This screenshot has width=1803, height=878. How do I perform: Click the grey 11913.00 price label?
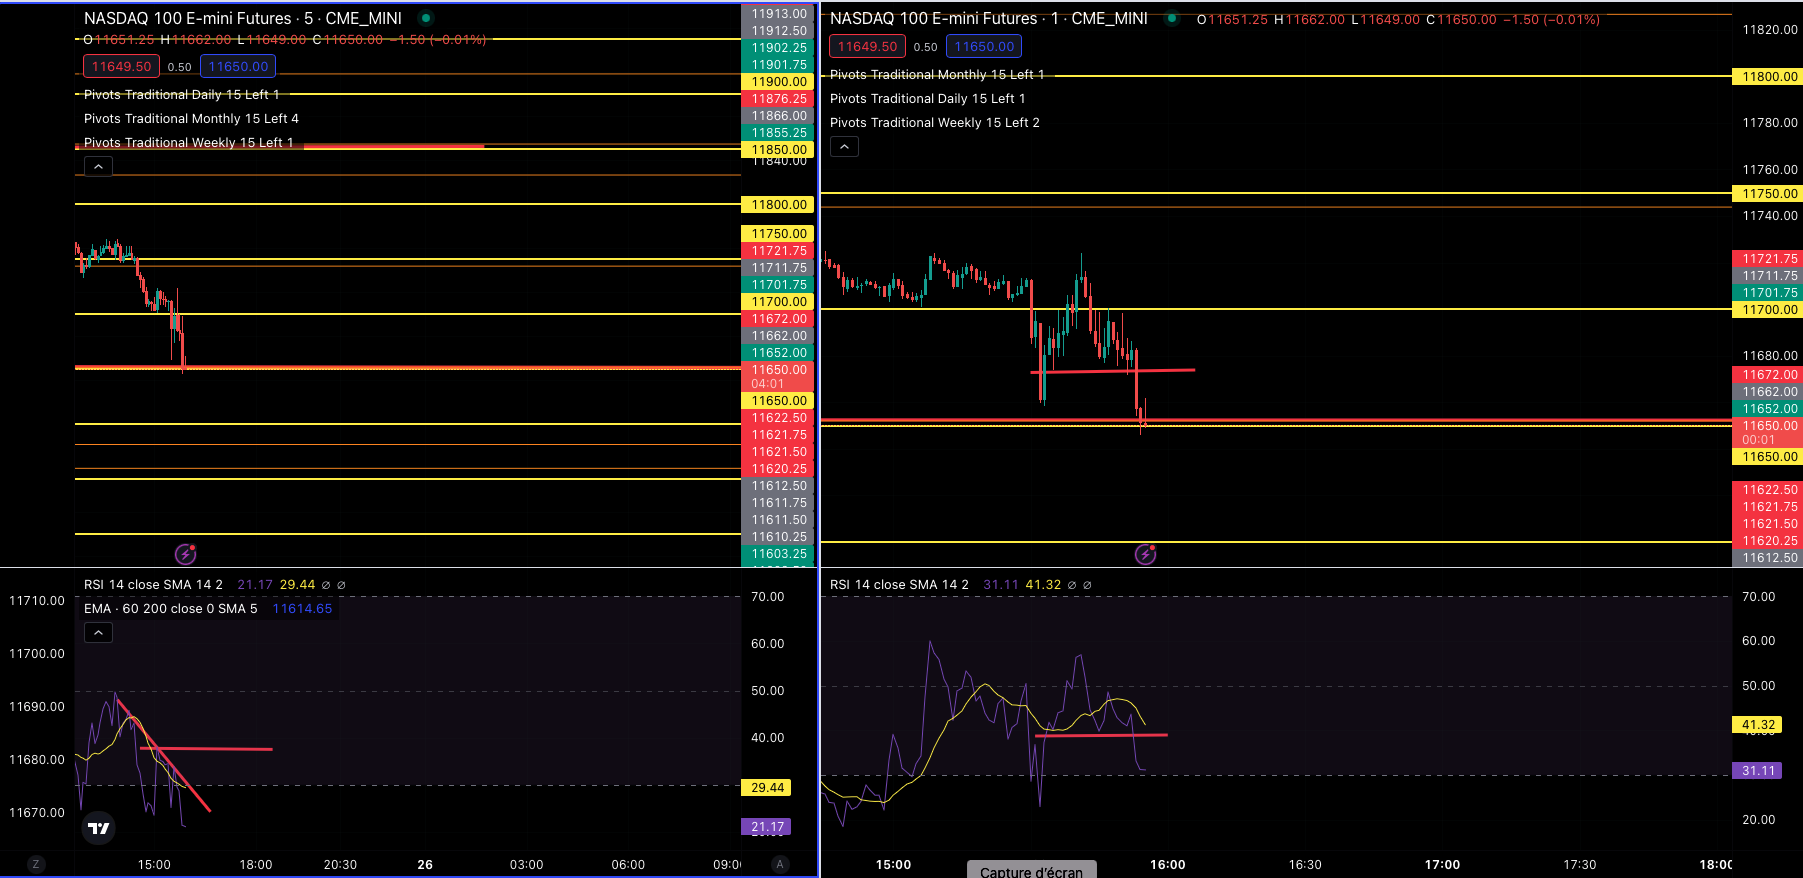point(777,14)
